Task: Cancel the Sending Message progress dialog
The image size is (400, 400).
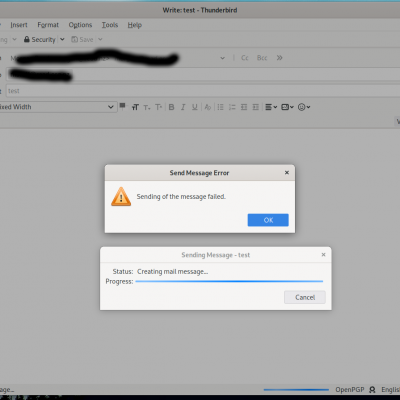Action: [305, 297]
